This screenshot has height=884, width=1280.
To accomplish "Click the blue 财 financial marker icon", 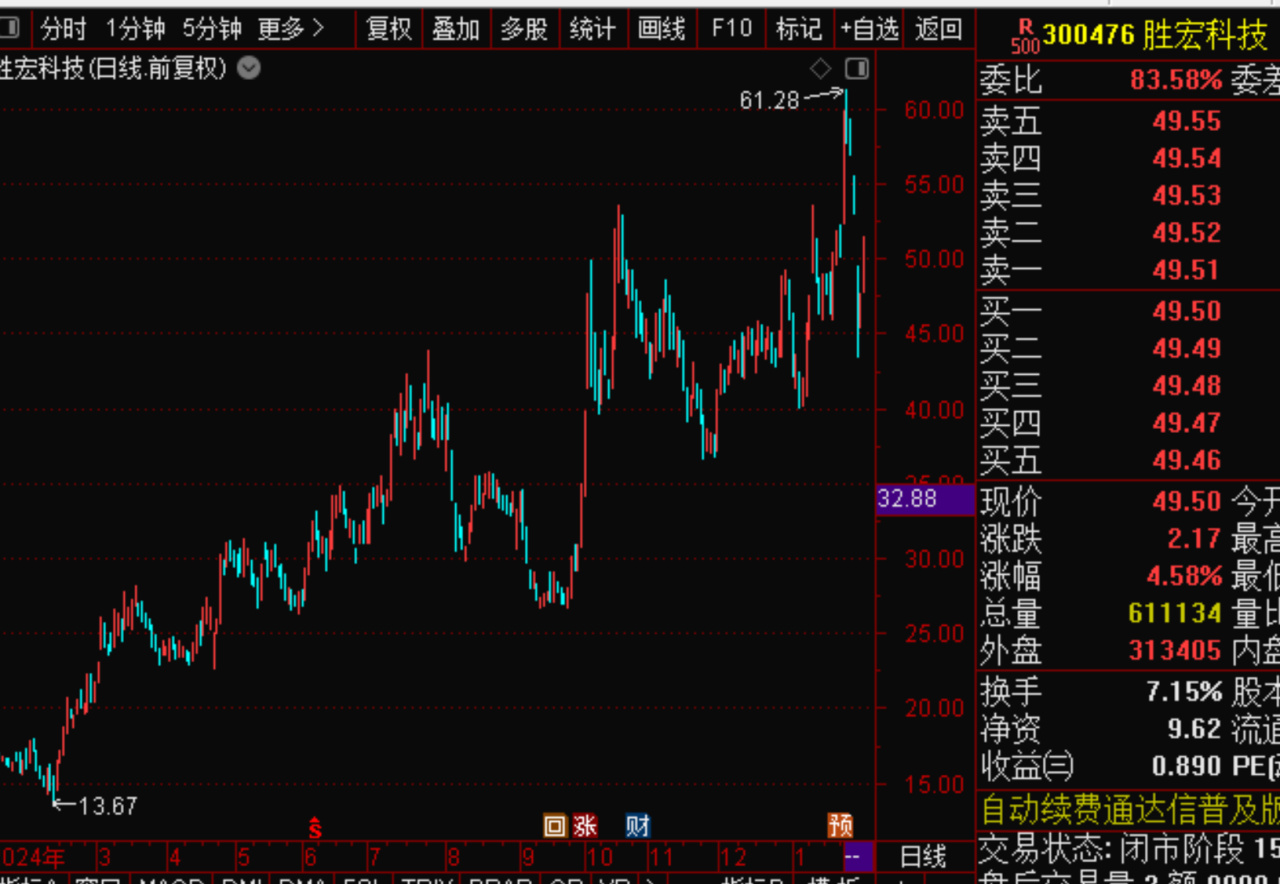I will click(638, 826).
